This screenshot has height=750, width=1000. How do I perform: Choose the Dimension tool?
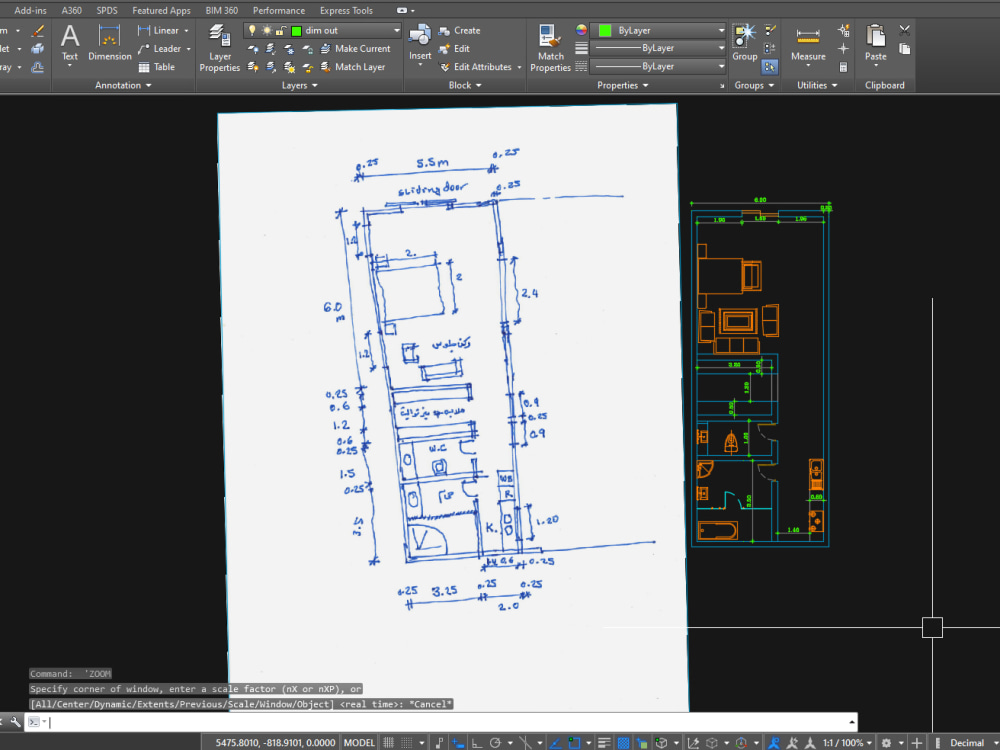[x=110, y=43]
